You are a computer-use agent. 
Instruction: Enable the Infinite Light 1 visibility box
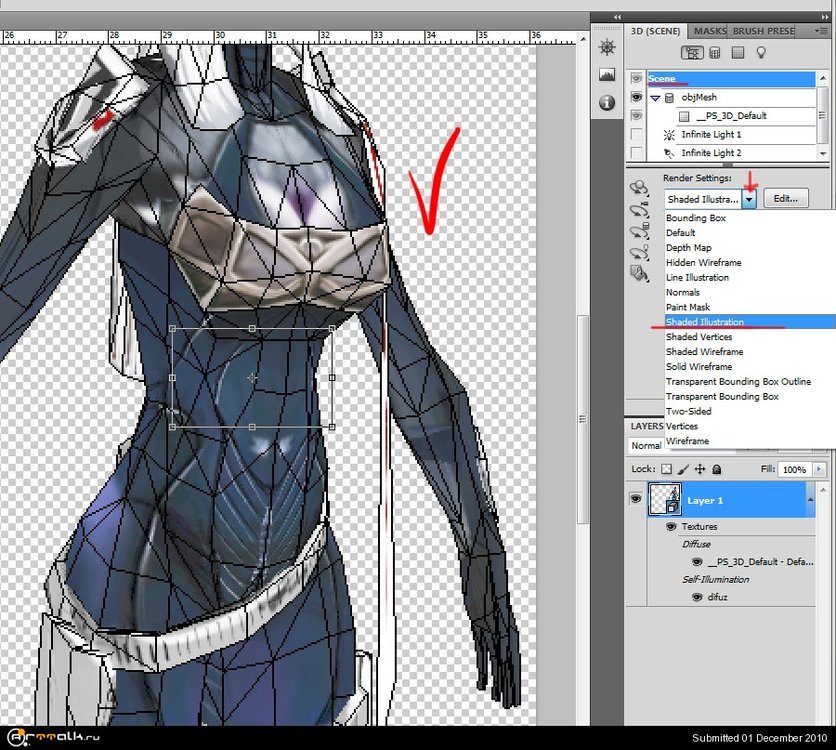click(x=636, y=134)
